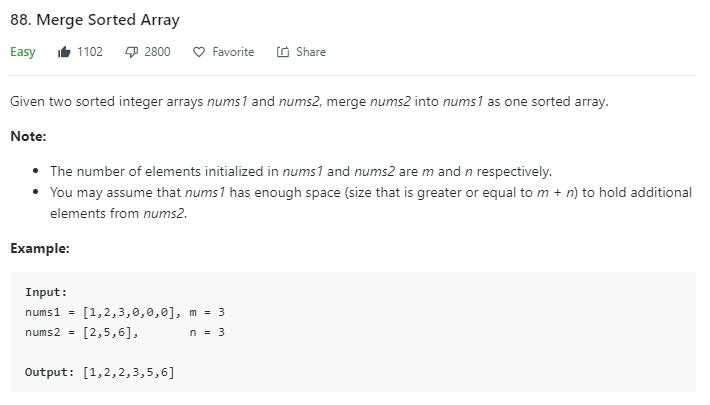Click the problem description sentence
The image size is (710, 405).
309,101
